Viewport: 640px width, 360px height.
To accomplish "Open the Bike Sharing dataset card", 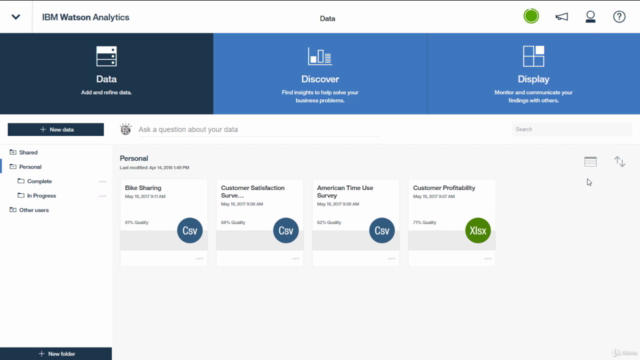I will 164,223.
